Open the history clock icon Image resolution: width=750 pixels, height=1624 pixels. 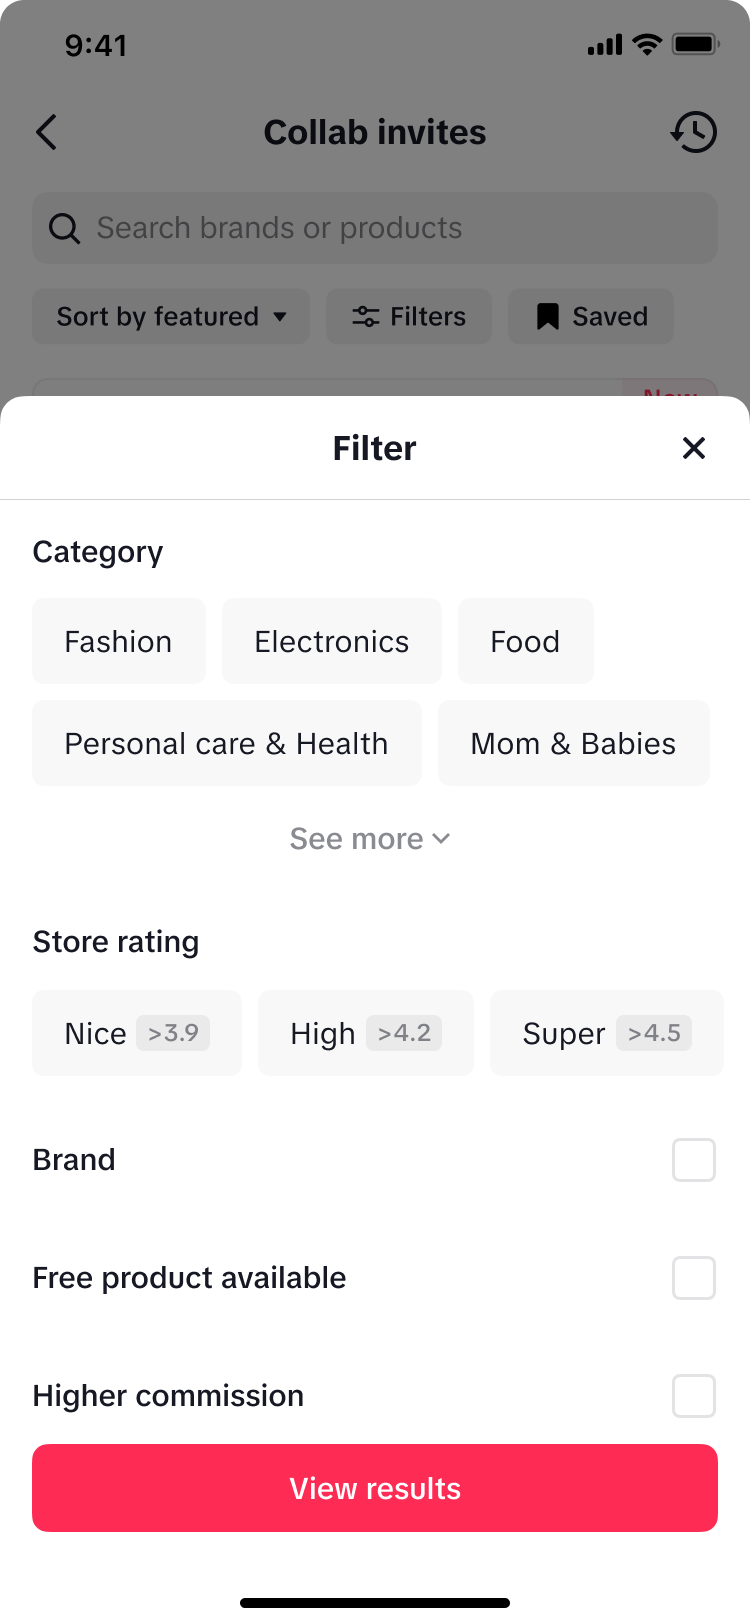click(693, 132)
